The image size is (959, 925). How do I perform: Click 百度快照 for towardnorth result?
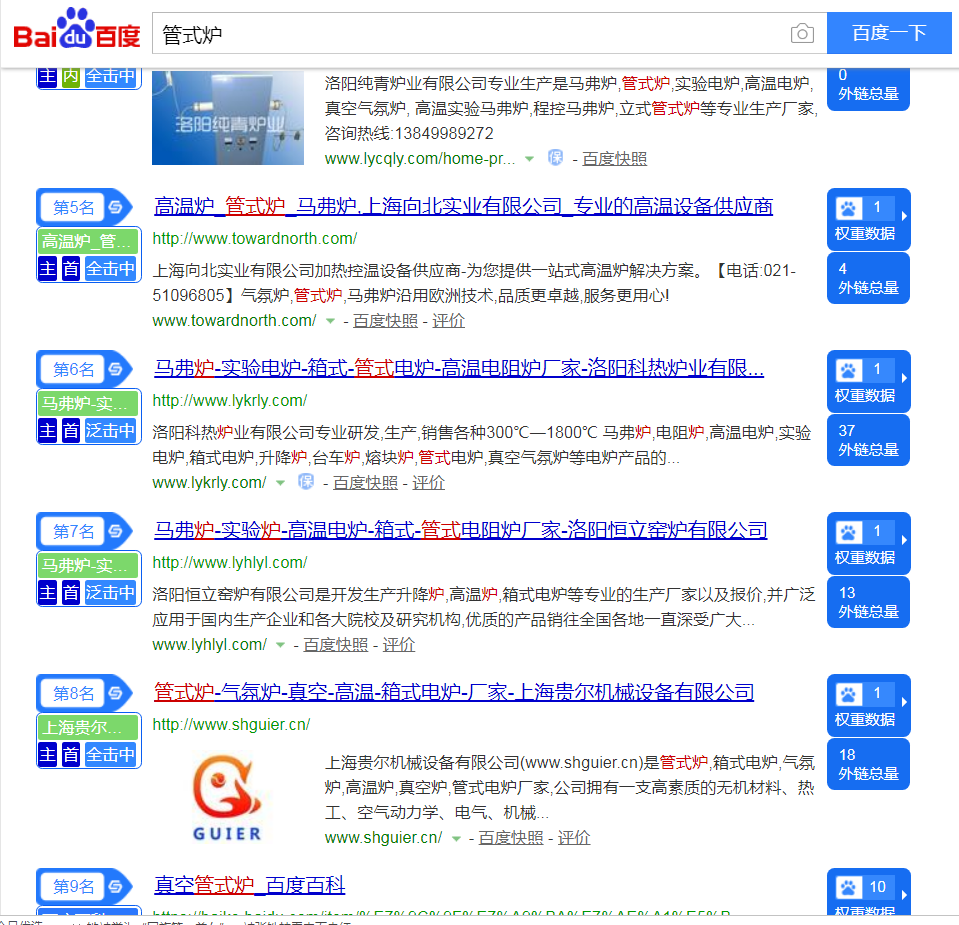pyautogui.click(x=385, y=321)
